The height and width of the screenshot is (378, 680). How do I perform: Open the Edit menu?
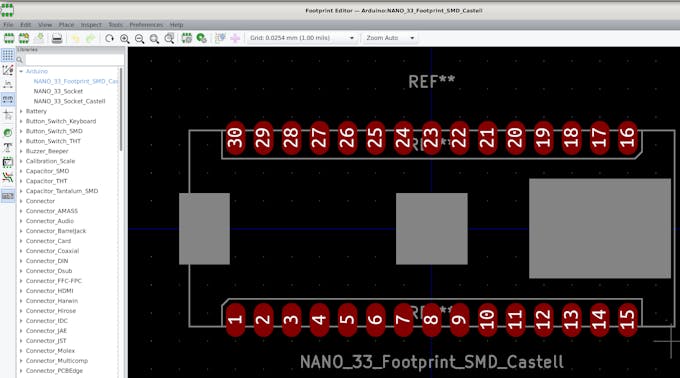pyautogui.click(x=26, y=25)
